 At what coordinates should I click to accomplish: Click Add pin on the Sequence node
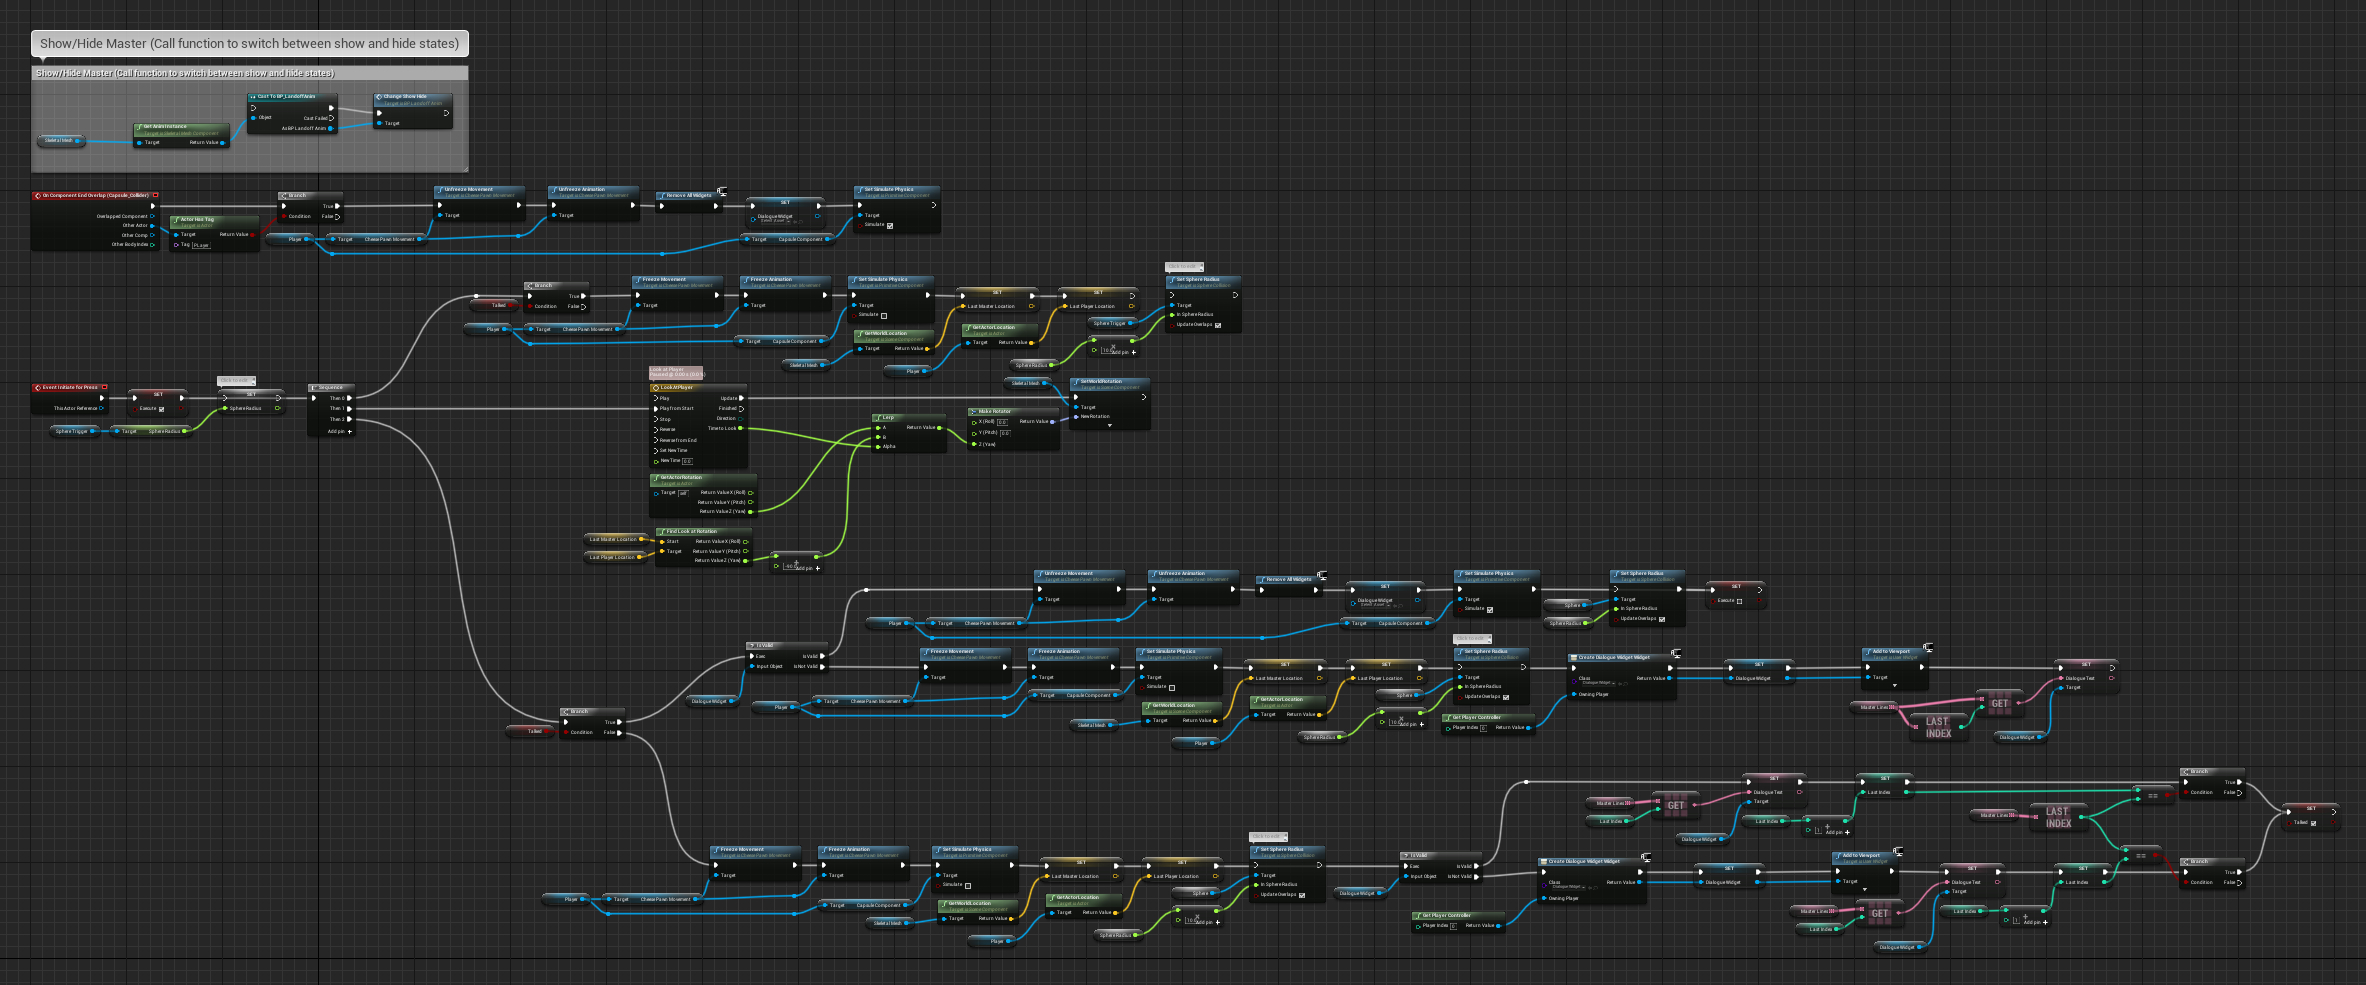coord(350,431)
